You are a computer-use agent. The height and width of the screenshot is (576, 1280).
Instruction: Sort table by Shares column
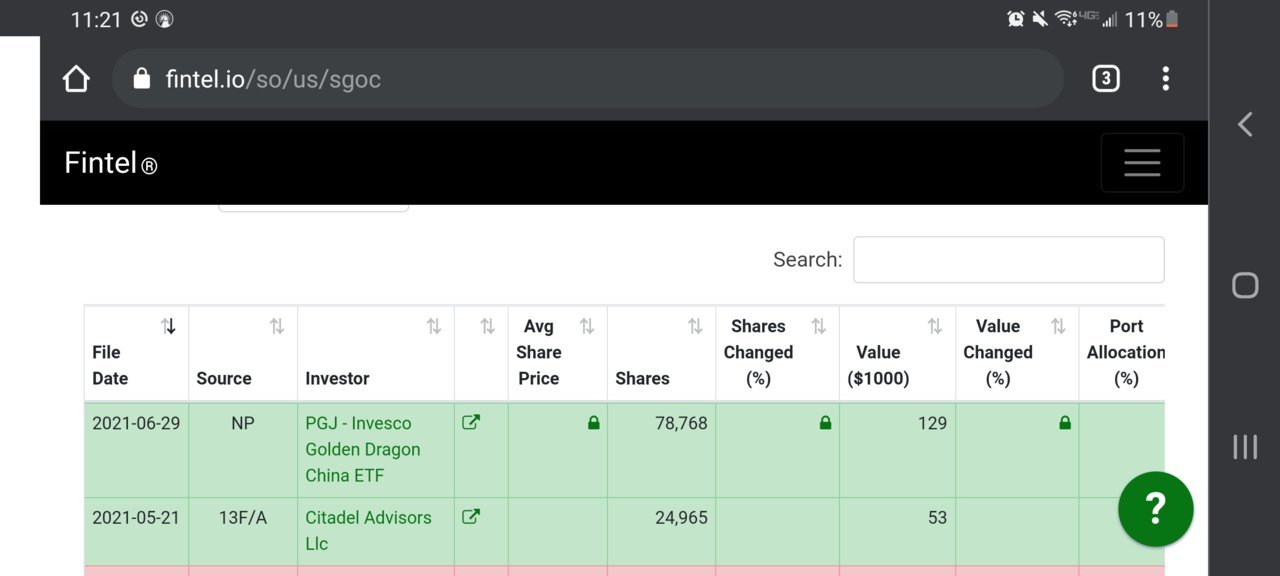[662, 353]
